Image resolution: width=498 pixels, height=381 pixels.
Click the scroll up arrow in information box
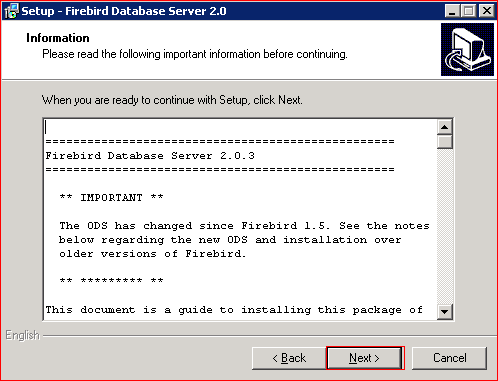tap(445, 127)
